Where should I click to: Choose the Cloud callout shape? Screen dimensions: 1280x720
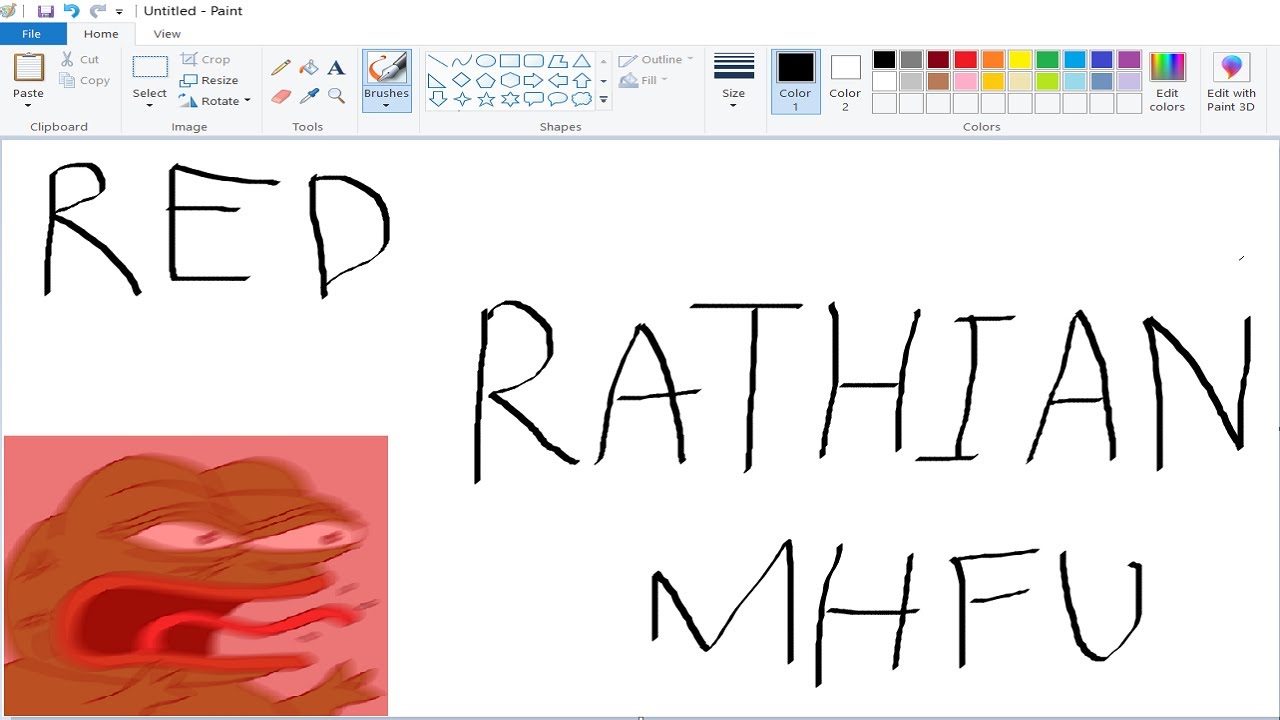[582, 99]
